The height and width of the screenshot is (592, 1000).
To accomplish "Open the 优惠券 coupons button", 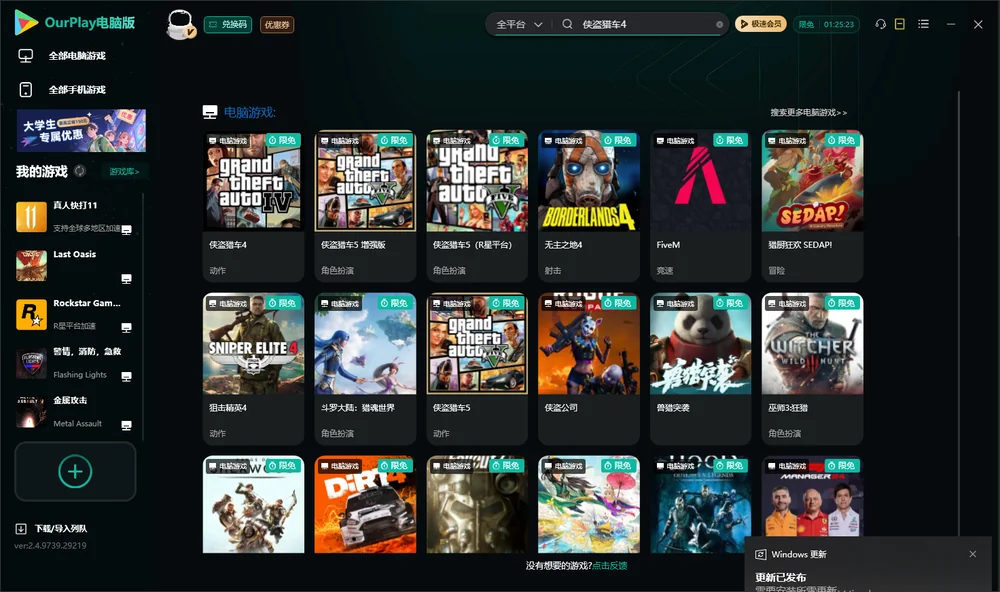I will click(x=277, y=25).
